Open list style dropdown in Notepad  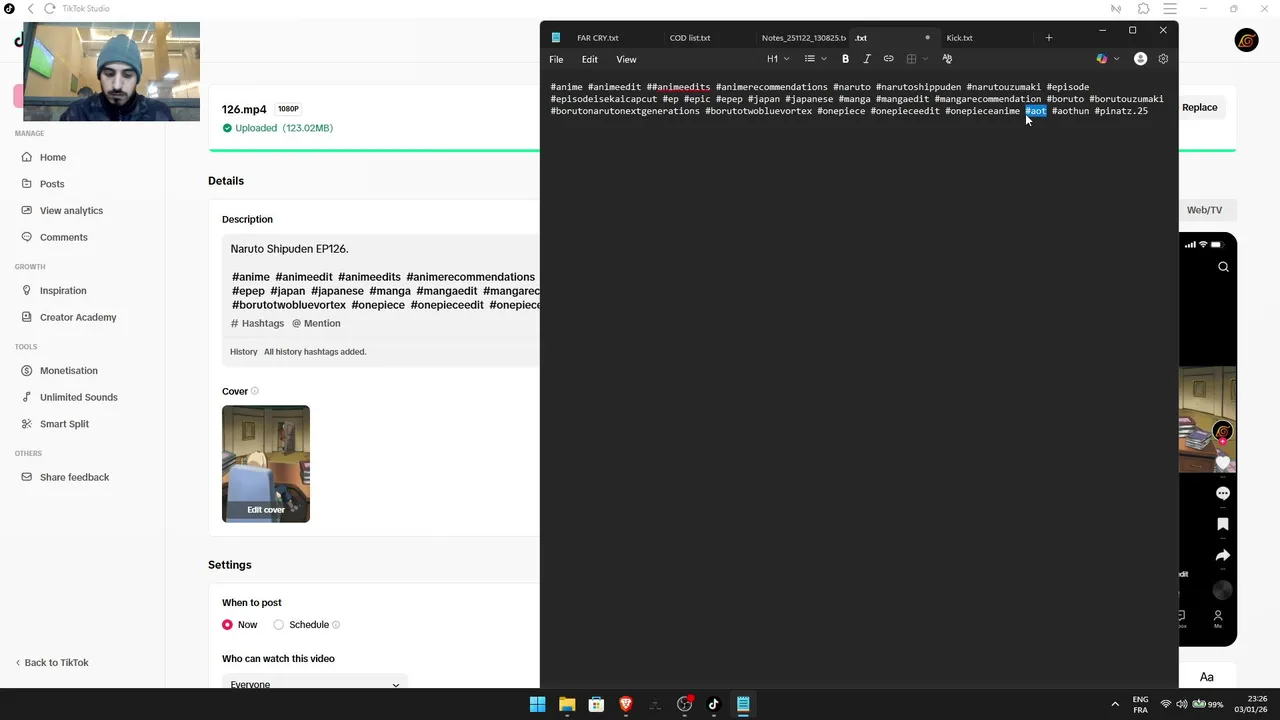815,59
